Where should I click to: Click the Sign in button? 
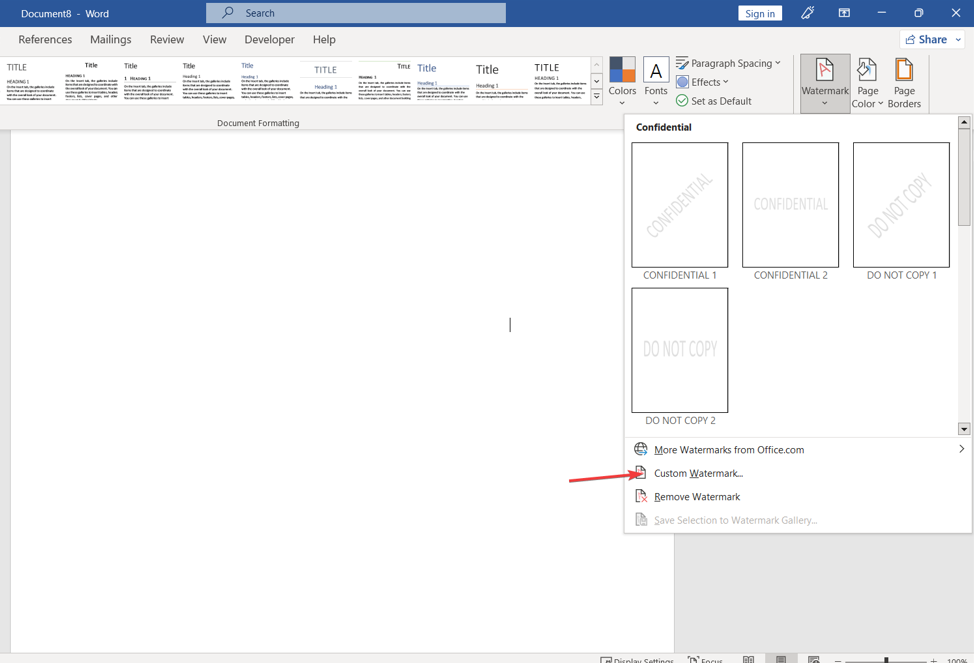(760, 13)
